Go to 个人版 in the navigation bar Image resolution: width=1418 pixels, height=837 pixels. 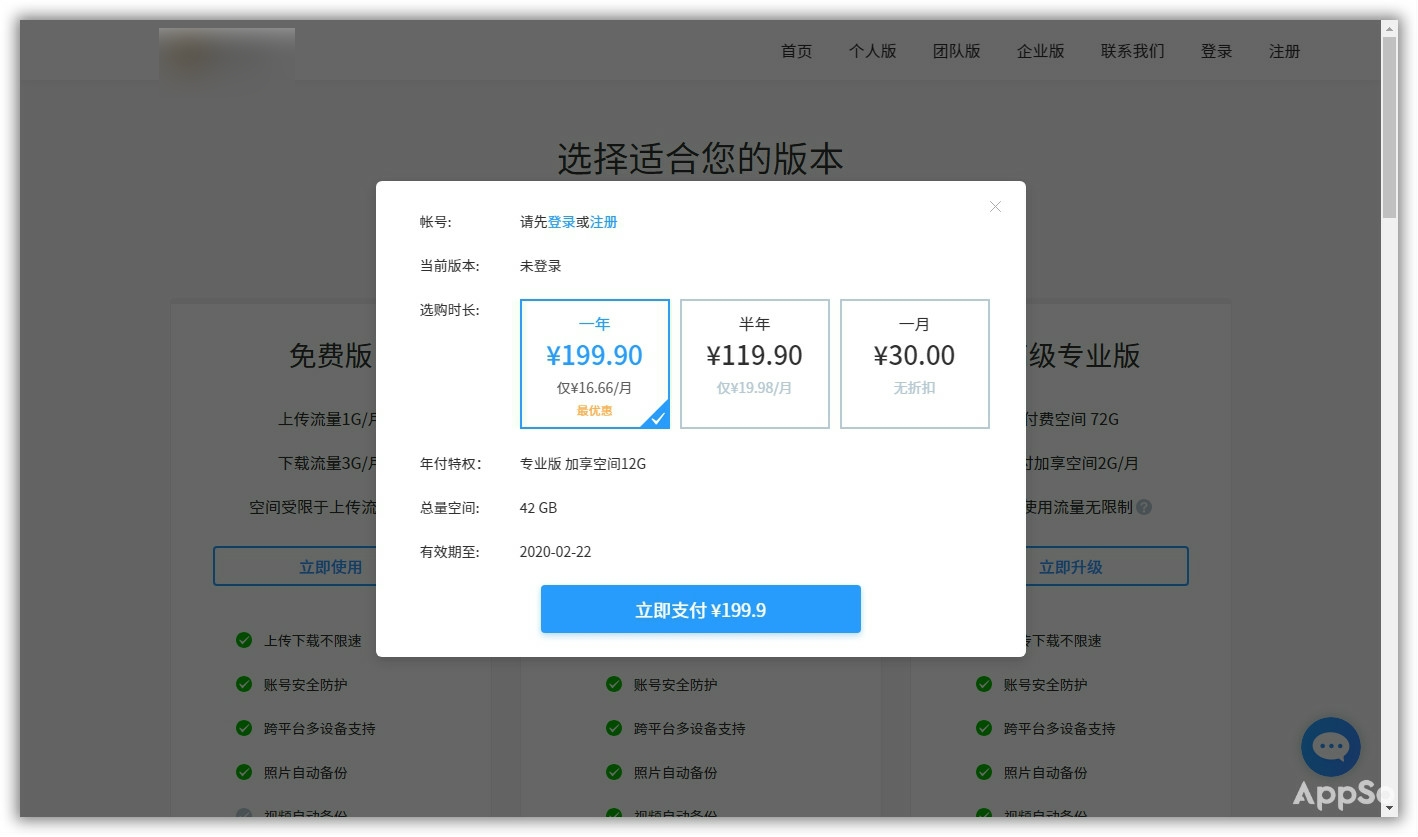872,51
